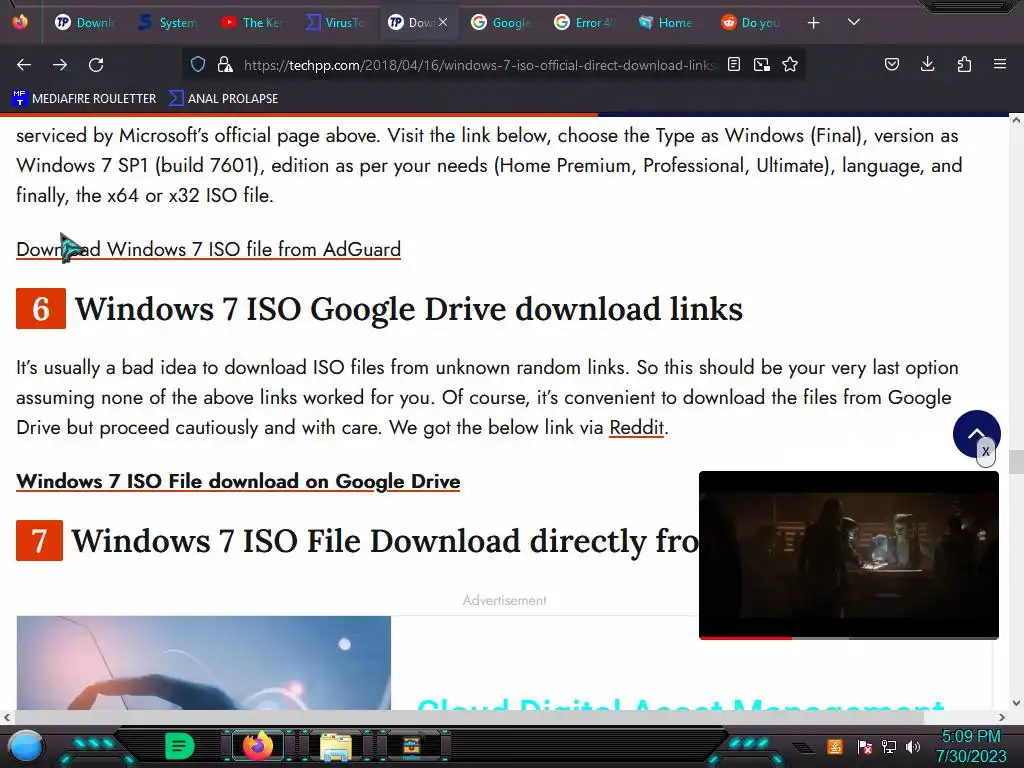
Task: Click the floating video player thumbnail
Action: (848, 554)
